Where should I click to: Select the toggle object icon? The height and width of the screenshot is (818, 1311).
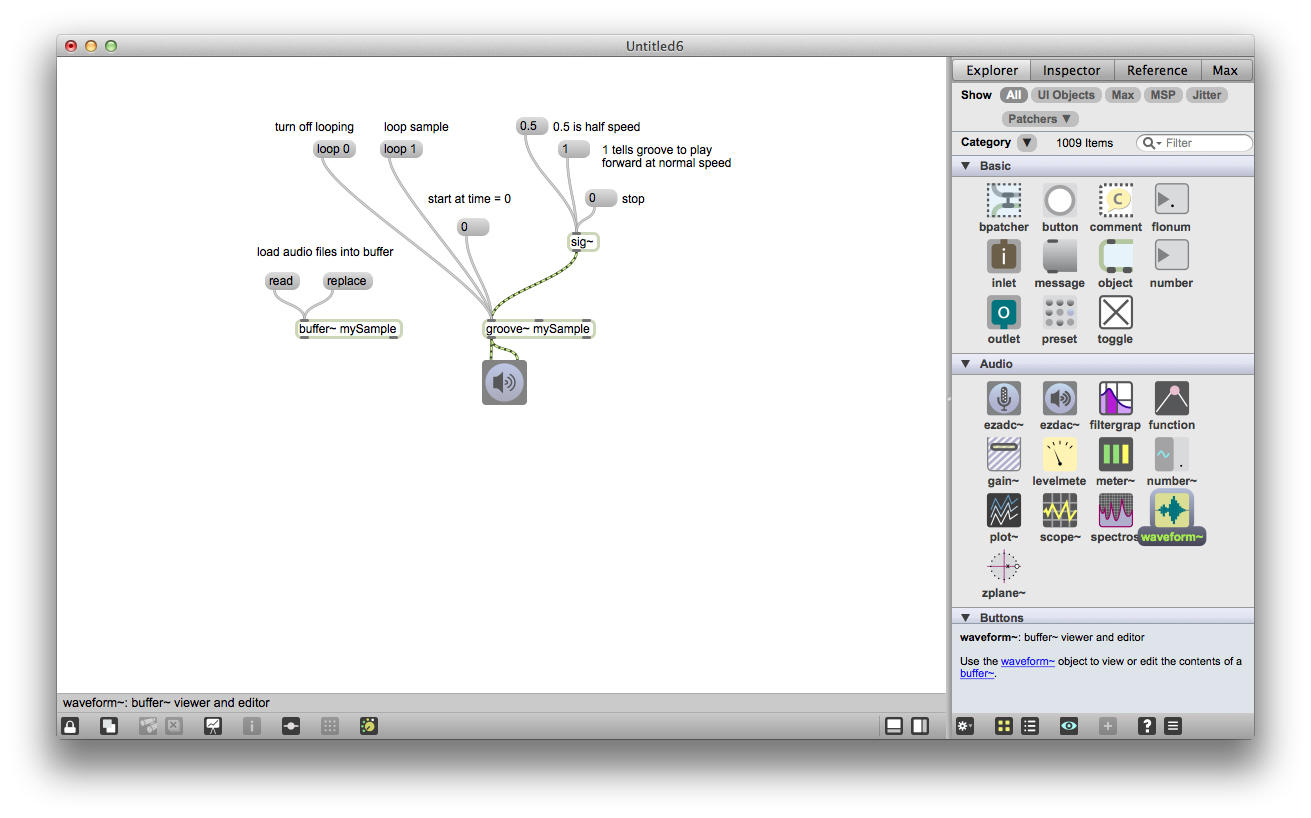[1116, 312]
